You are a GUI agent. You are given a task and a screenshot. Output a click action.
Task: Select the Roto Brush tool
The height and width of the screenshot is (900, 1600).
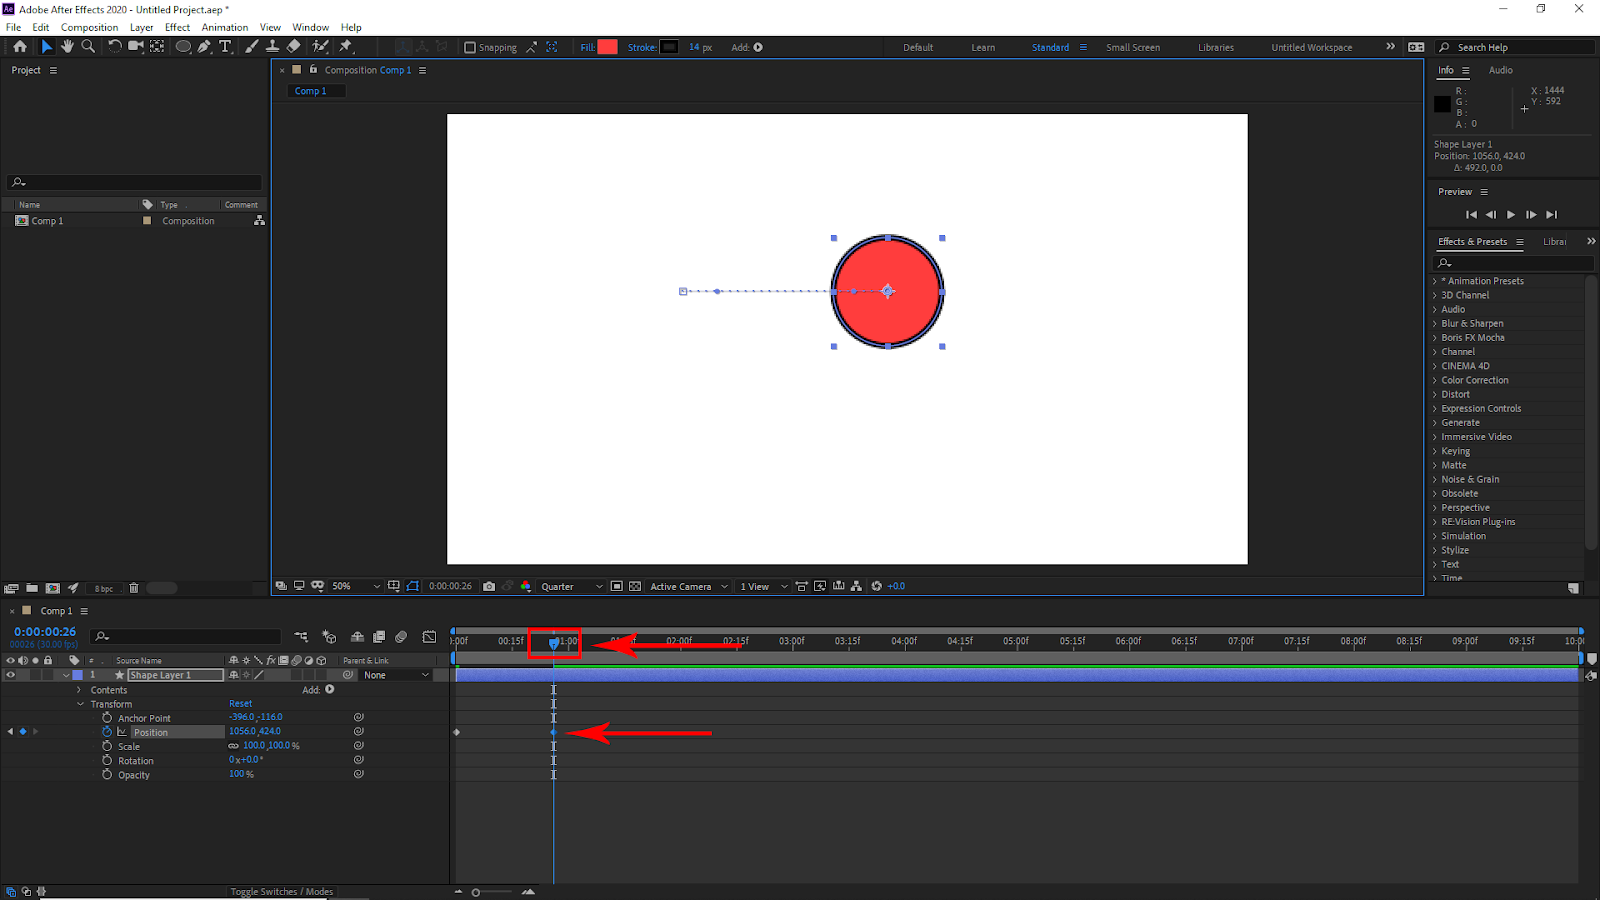click(320, 46)
